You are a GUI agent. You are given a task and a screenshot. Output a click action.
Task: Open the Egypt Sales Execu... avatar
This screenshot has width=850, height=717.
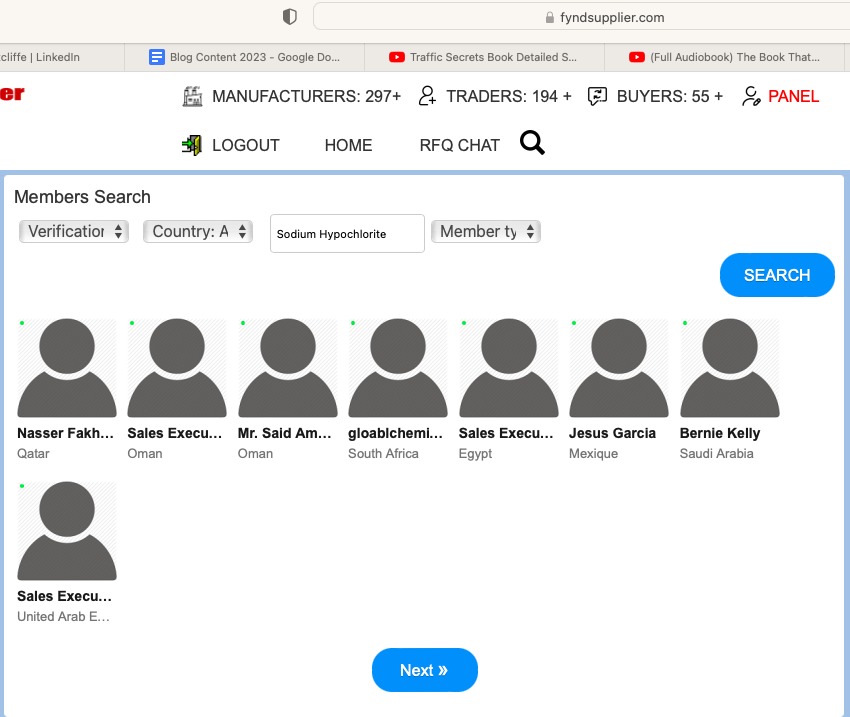click(508, 368)
